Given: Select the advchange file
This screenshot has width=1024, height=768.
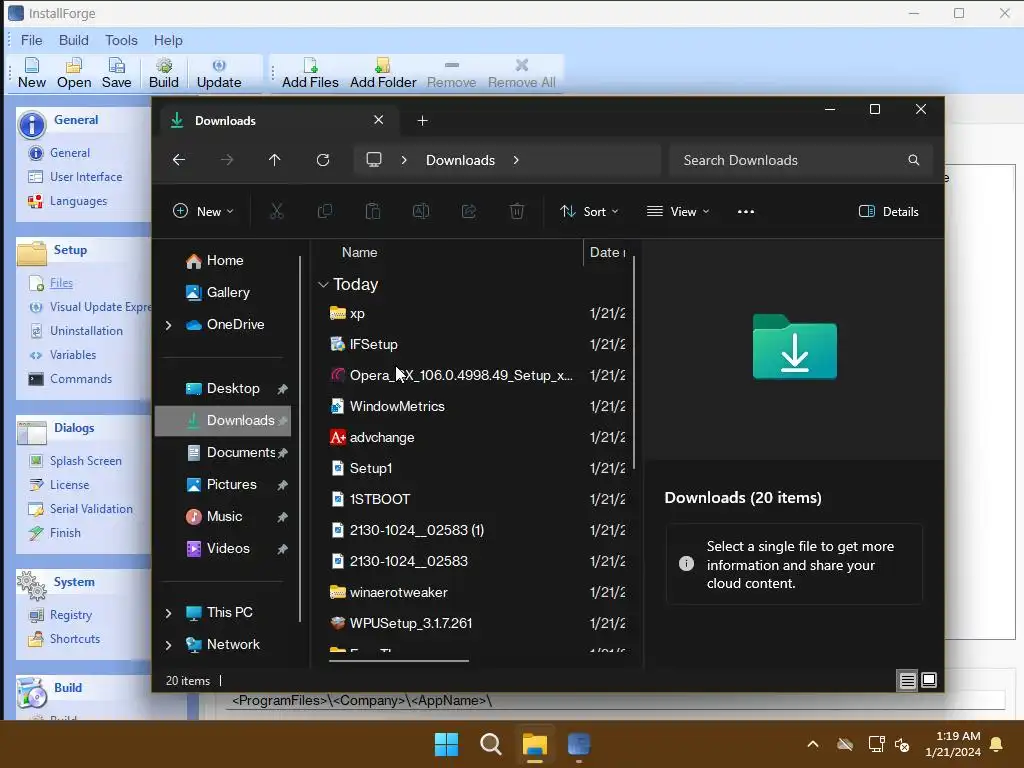Looking at the screenshot, I should [381, 438].
